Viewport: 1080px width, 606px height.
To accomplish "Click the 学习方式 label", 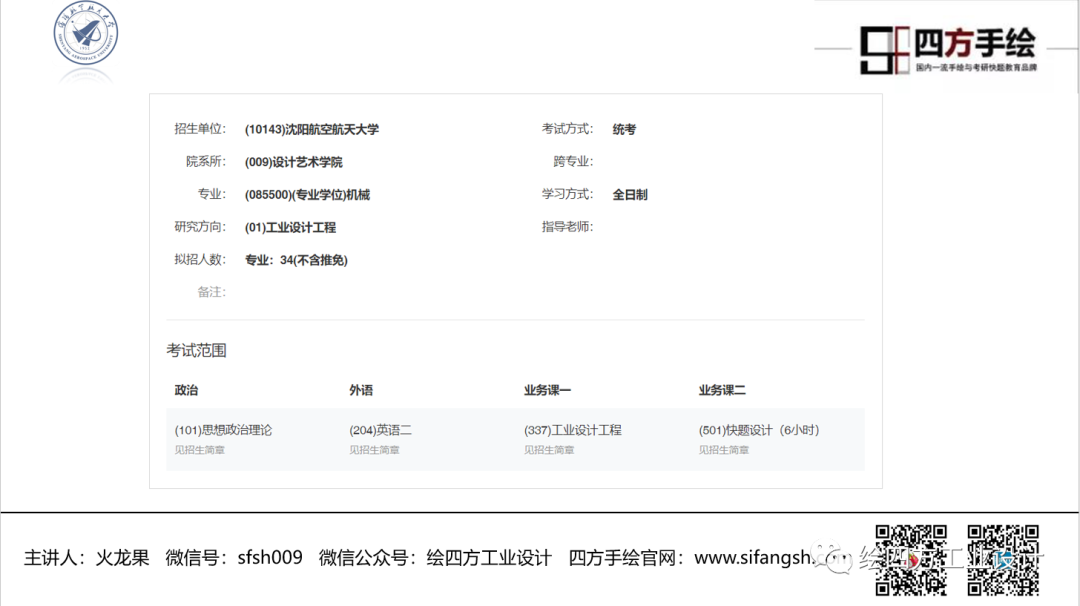I will coord(567,194).
